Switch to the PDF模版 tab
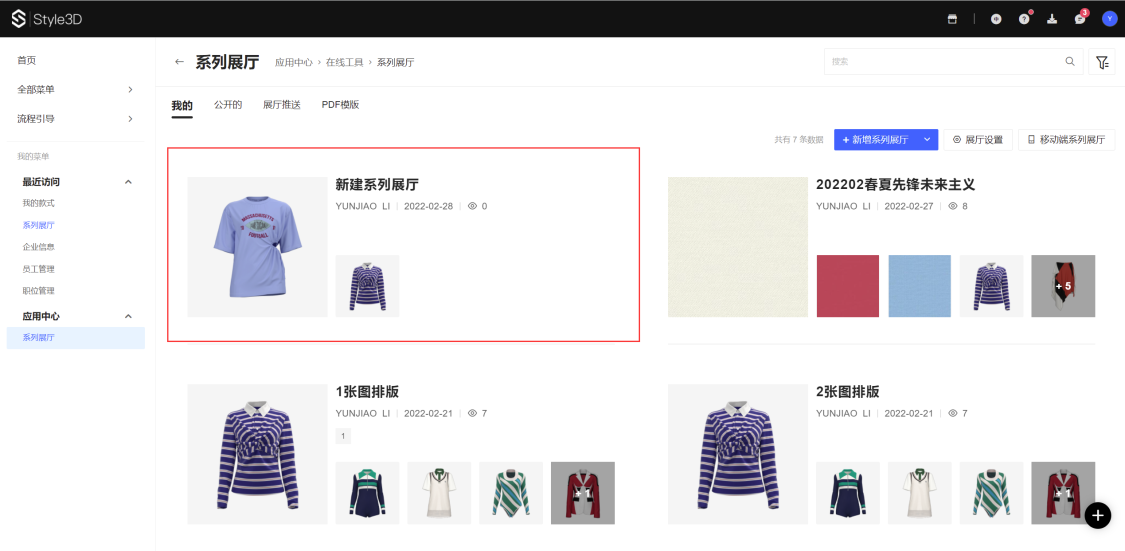1125x551 pixels. (x=340, y=105)
